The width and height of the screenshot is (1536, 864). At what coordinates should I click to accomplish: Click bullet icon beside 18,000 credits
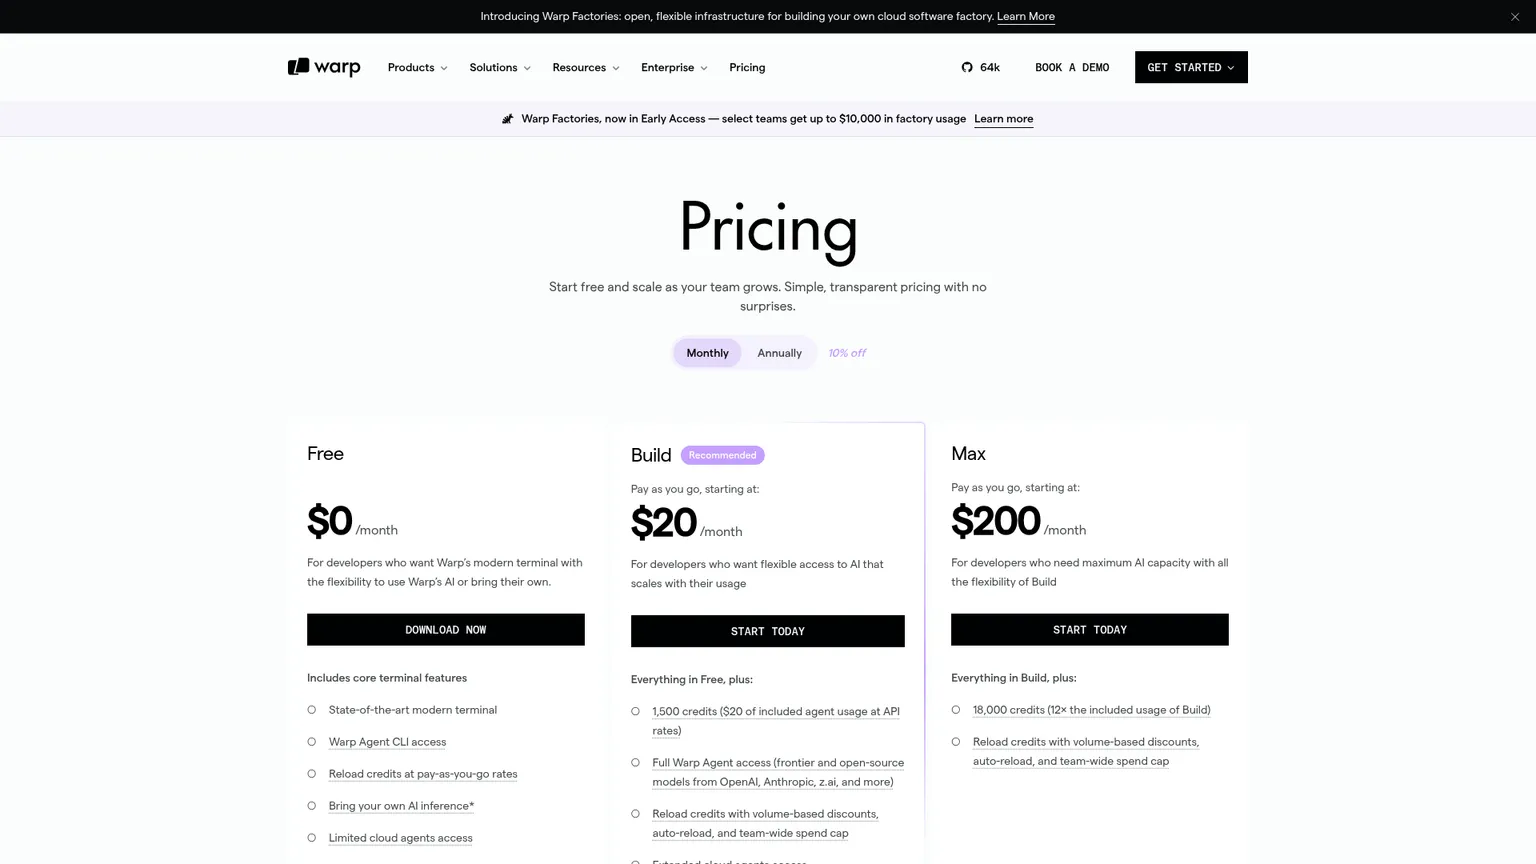point(956,710)
